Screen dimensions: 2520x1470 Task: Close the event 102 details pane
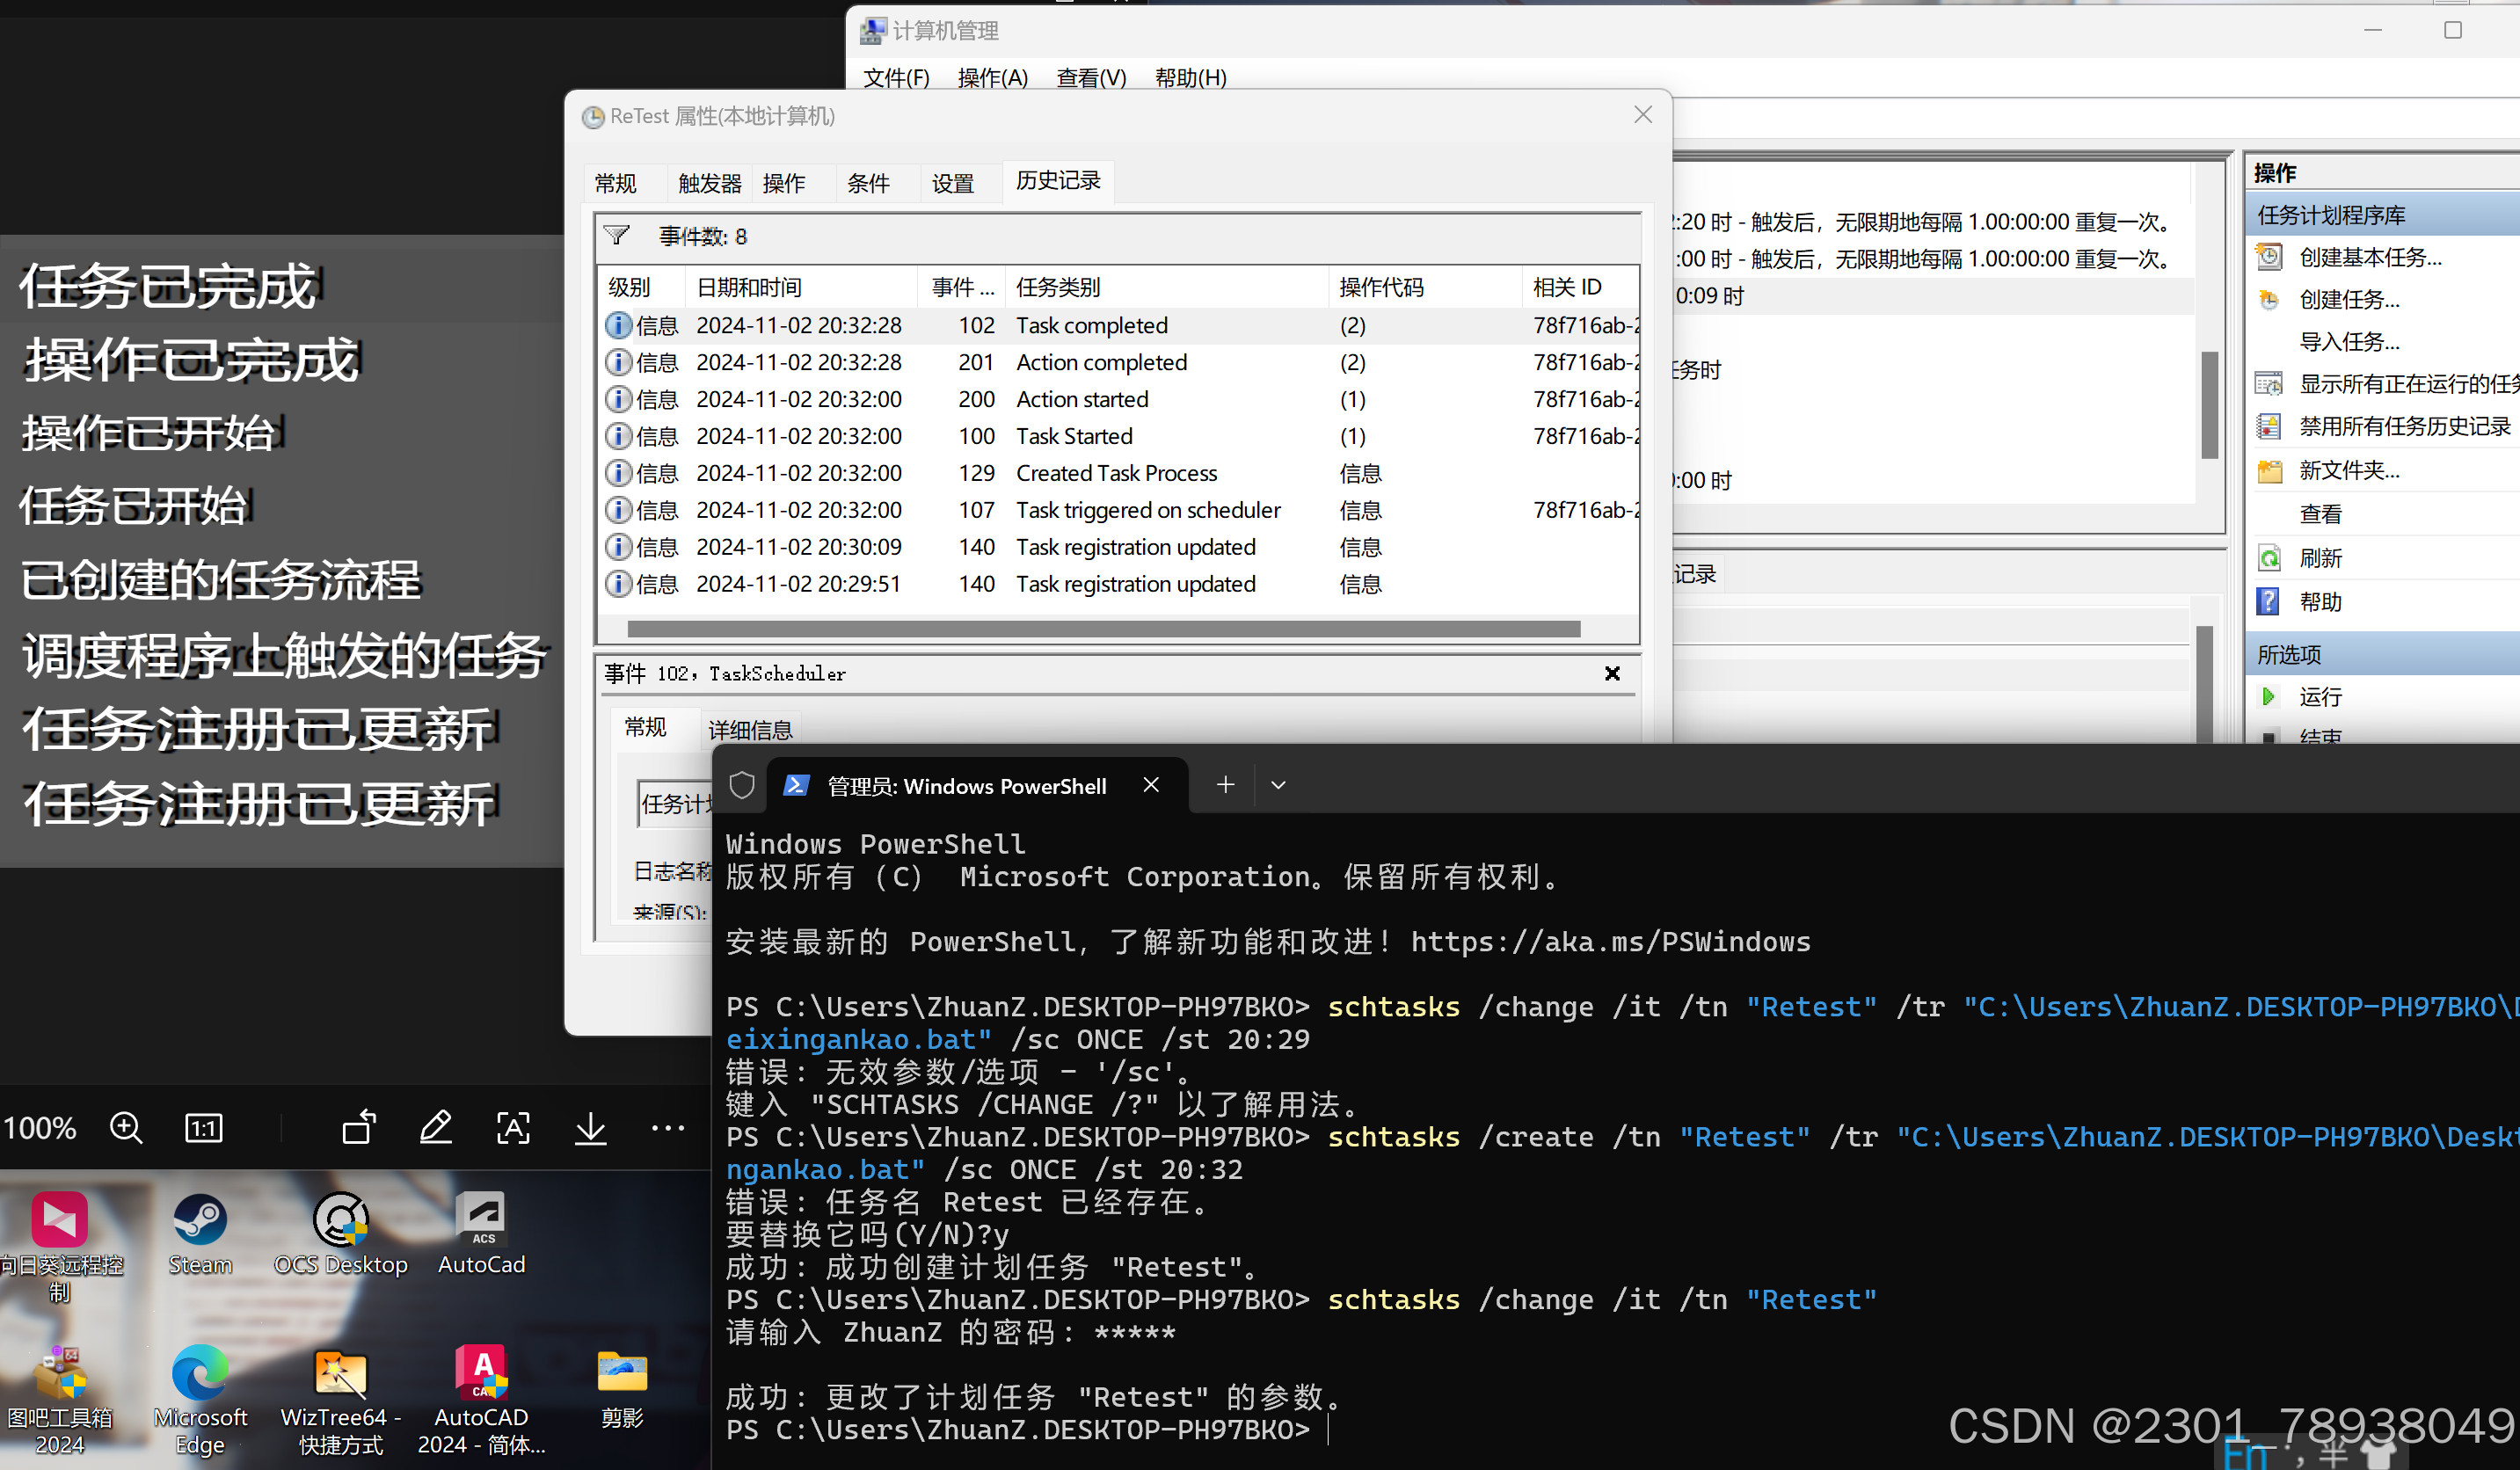pyautogui.click(x=1612, y=673)
